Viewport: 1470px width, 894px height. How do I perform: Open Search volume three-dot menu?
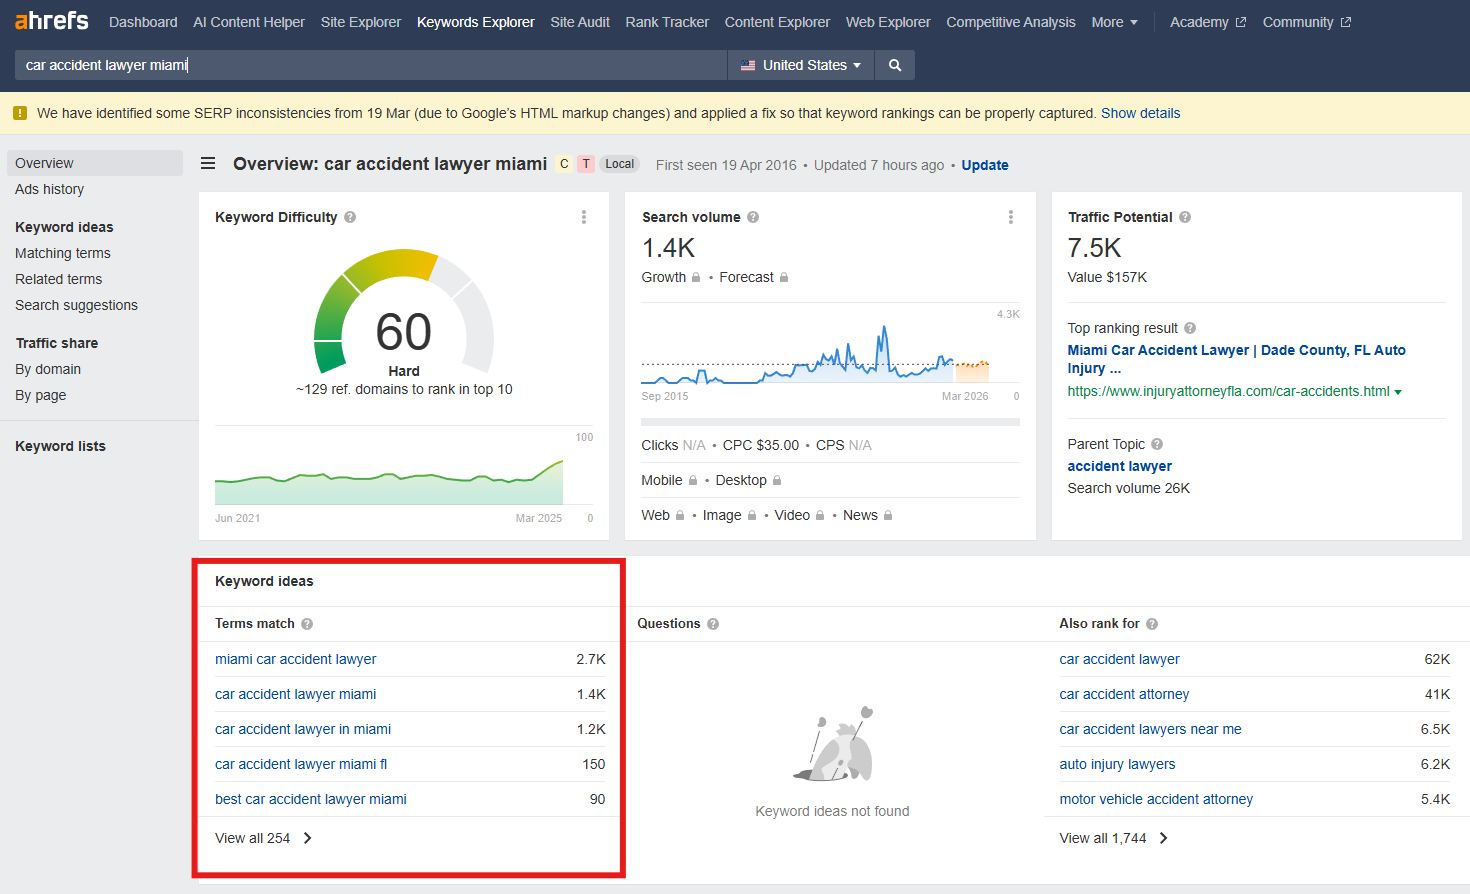click(x=1011, y=217)
